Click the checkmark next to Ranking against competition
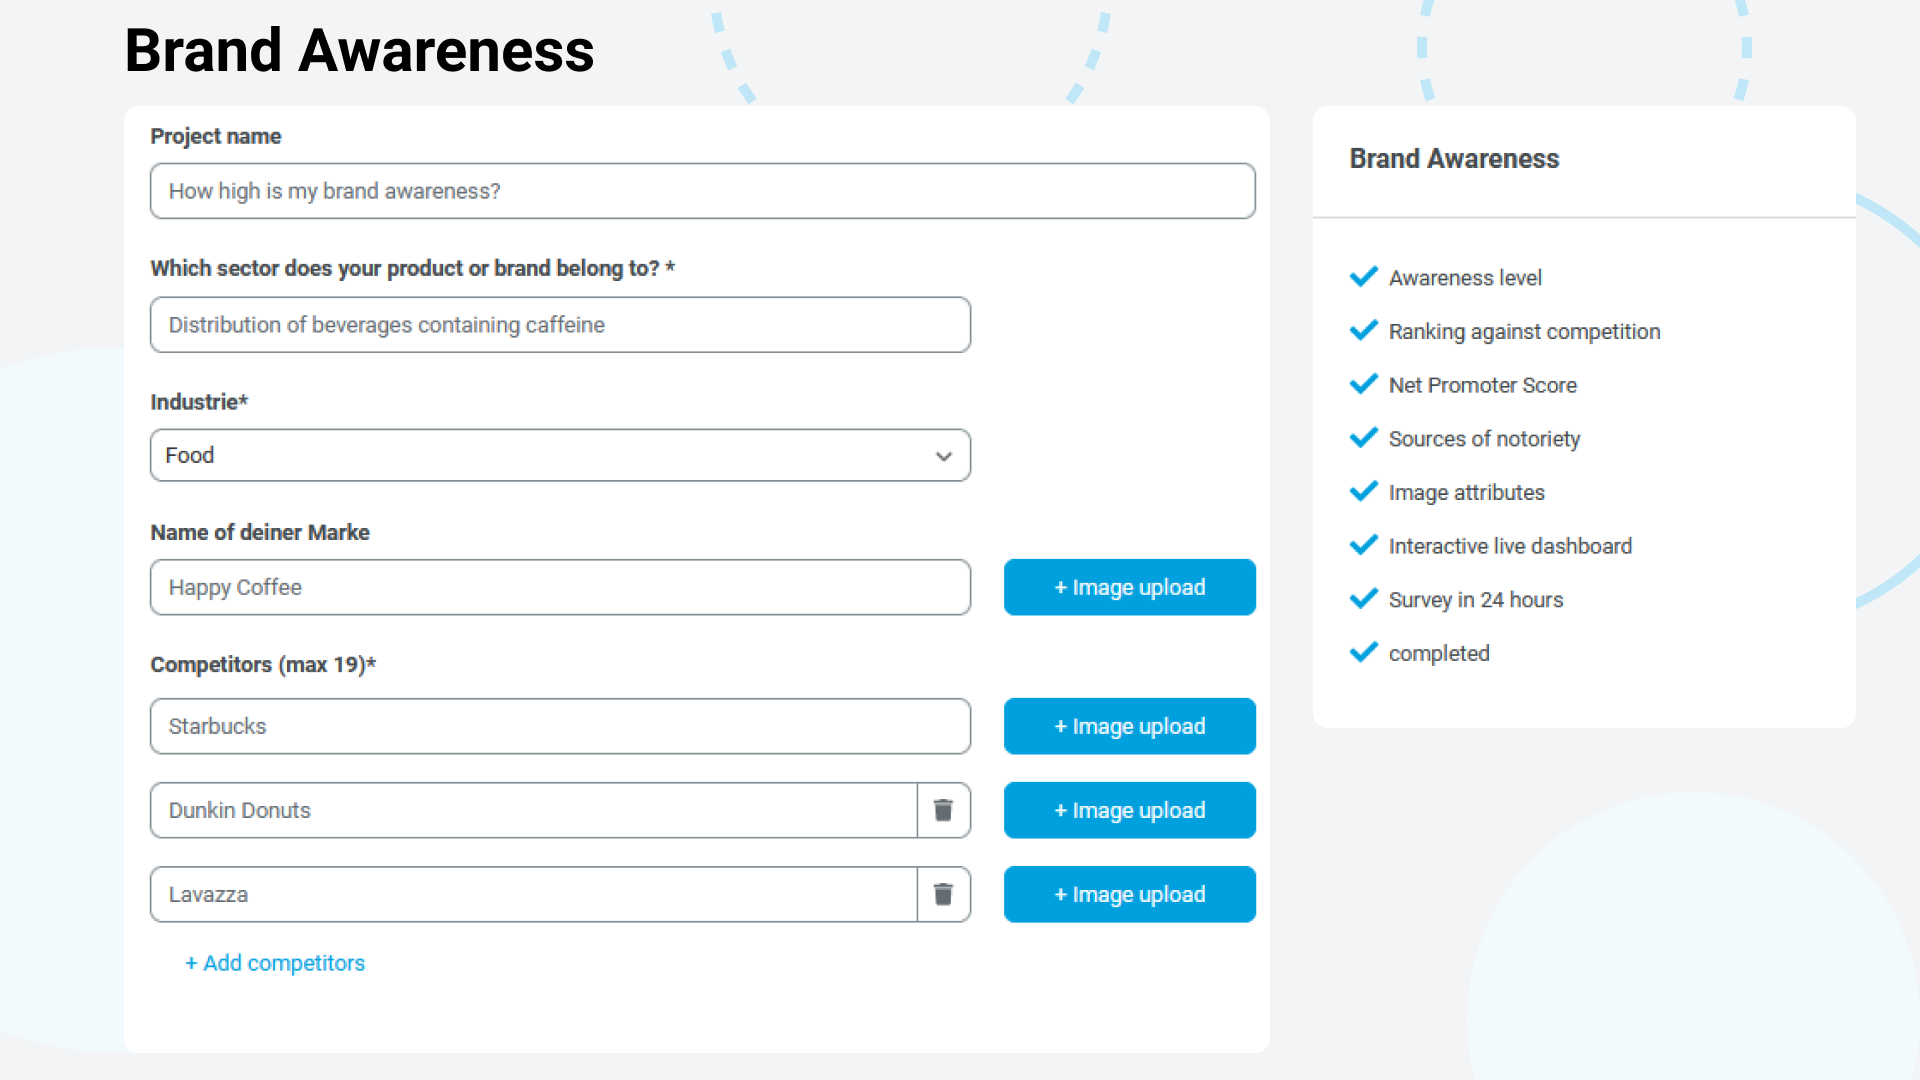 1364,330
